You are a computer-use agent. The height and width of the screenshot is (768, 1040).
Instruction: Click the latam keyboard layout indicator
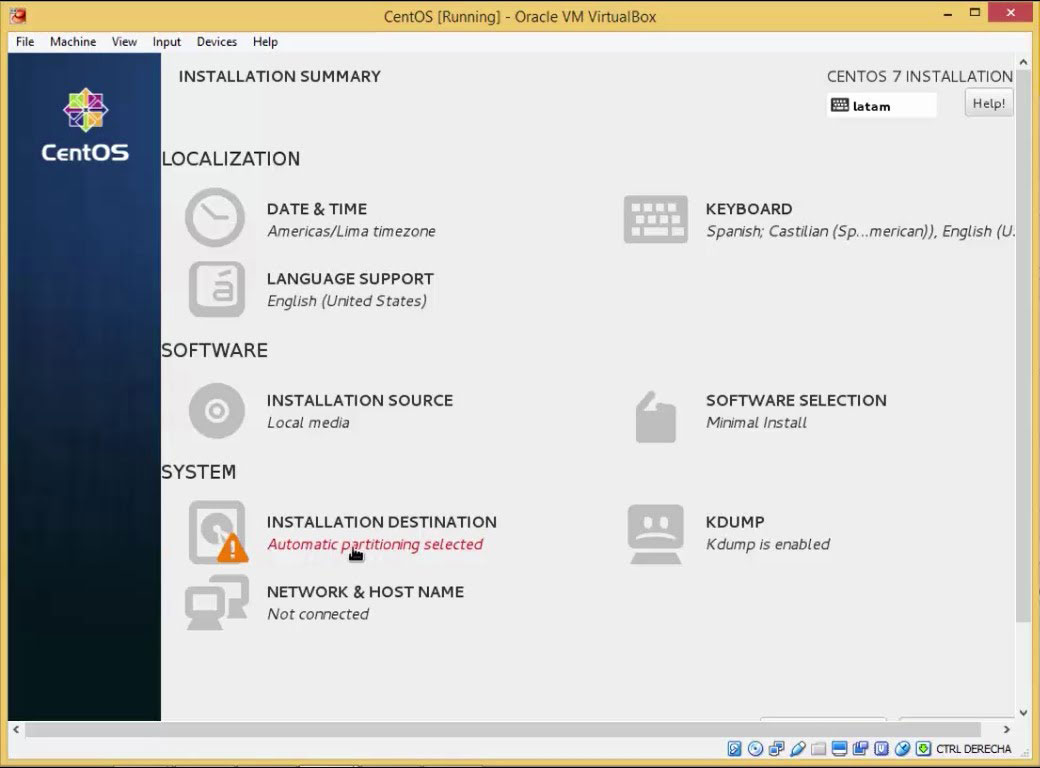(881, 105)
